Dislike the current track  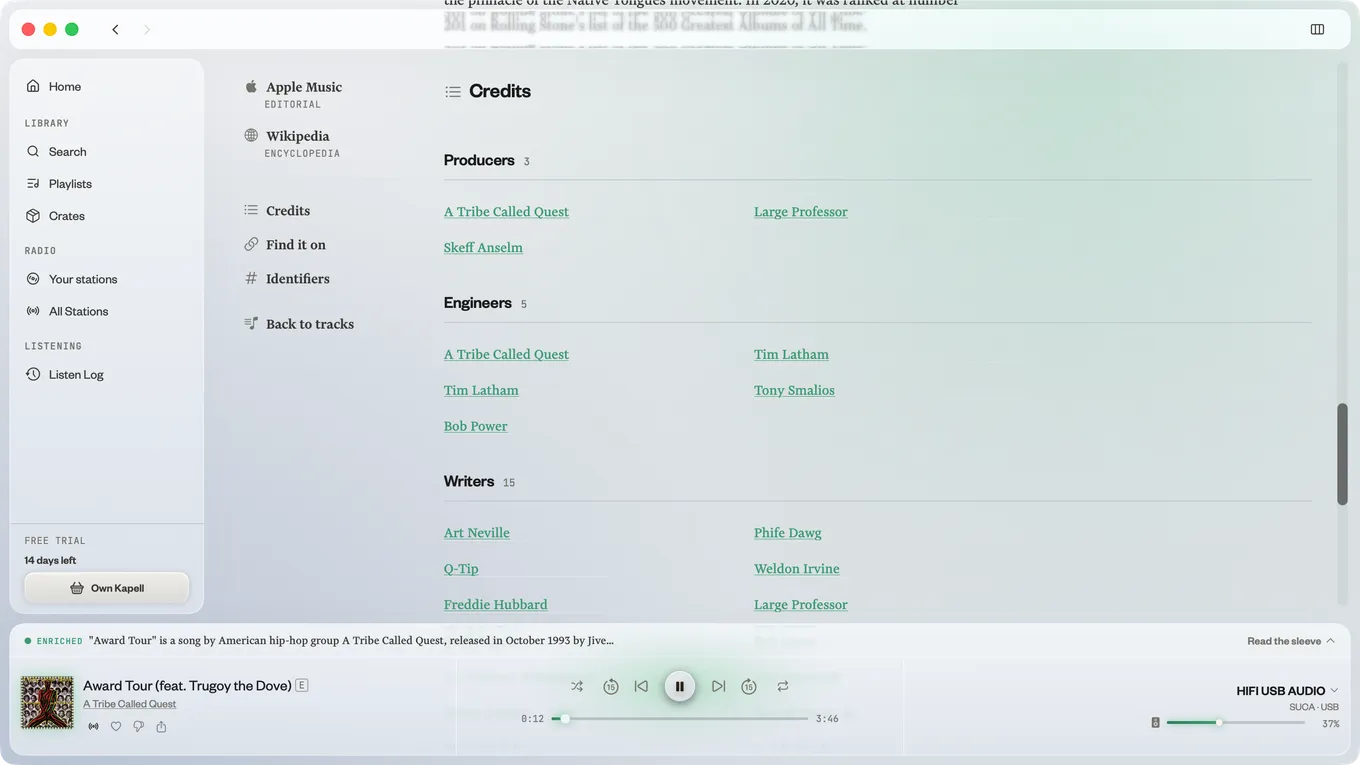tap(138, 727)
